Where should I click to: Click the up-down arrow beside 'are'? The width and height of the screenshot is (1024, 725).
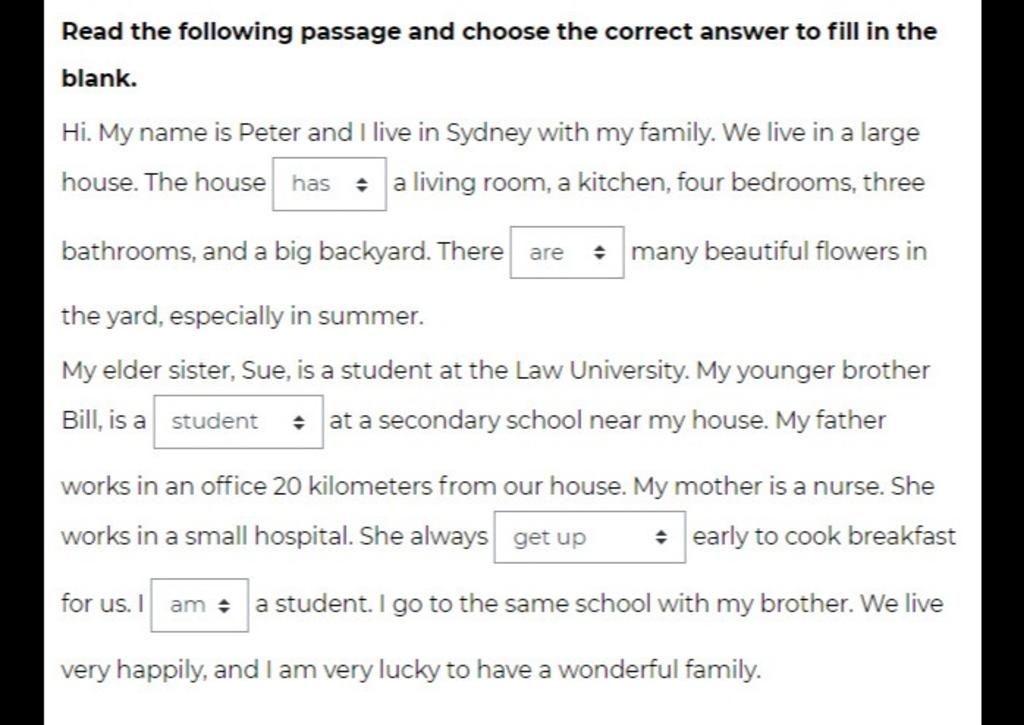600,253
